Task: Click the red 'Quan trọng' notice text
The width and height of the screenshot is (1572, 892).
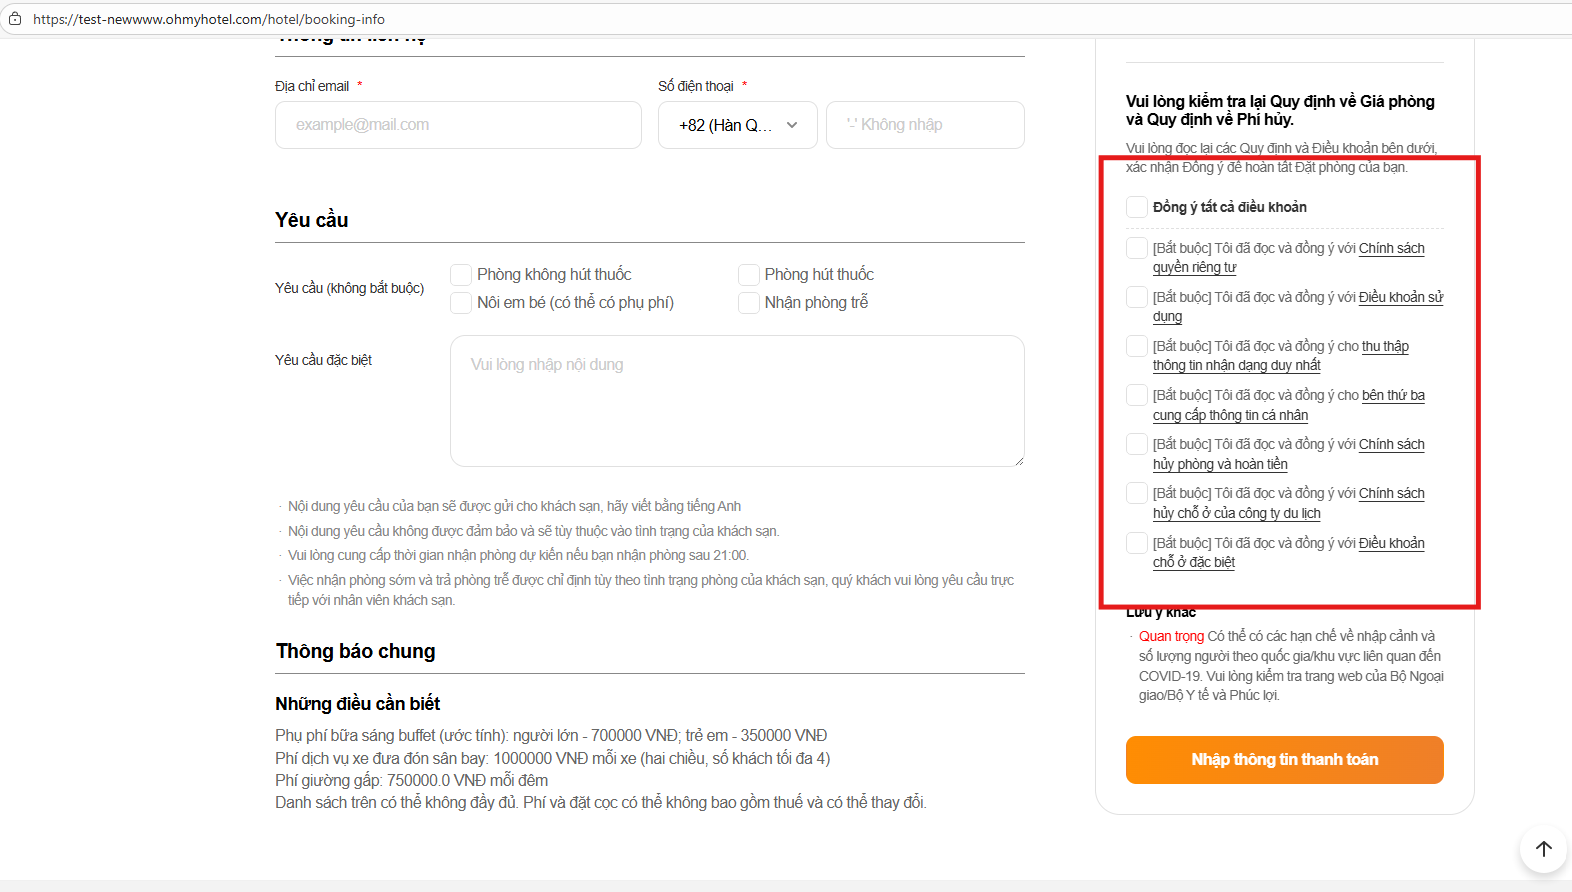Action: click(x=1171, y=636)
